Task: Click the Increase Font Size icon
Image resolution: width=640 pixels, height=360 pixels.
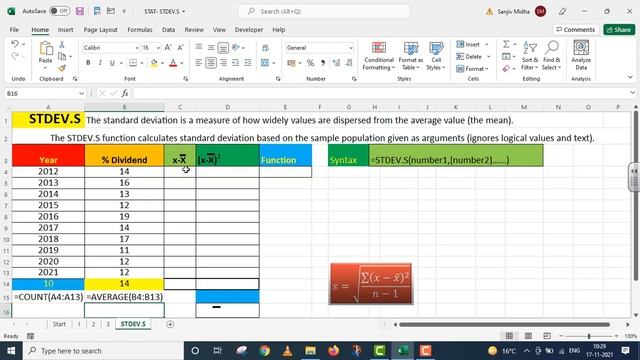Action: coord(168,48)
